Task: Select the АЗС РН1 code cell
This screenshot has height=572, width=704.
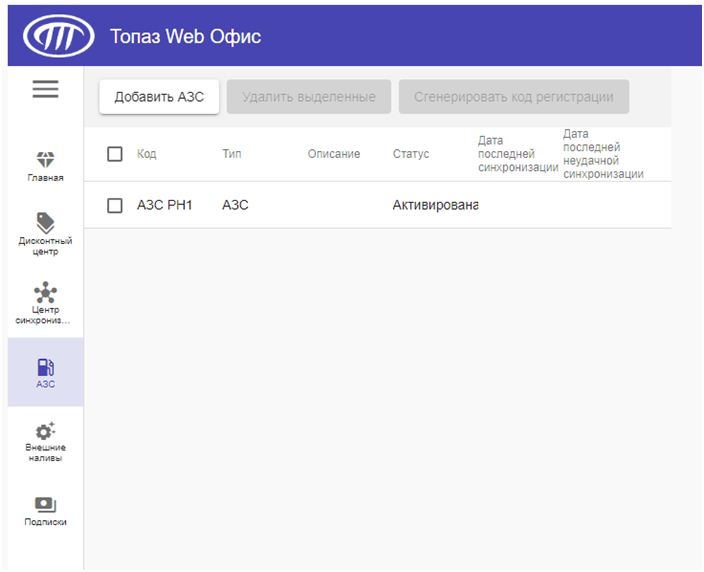Action: pos(164,205)
